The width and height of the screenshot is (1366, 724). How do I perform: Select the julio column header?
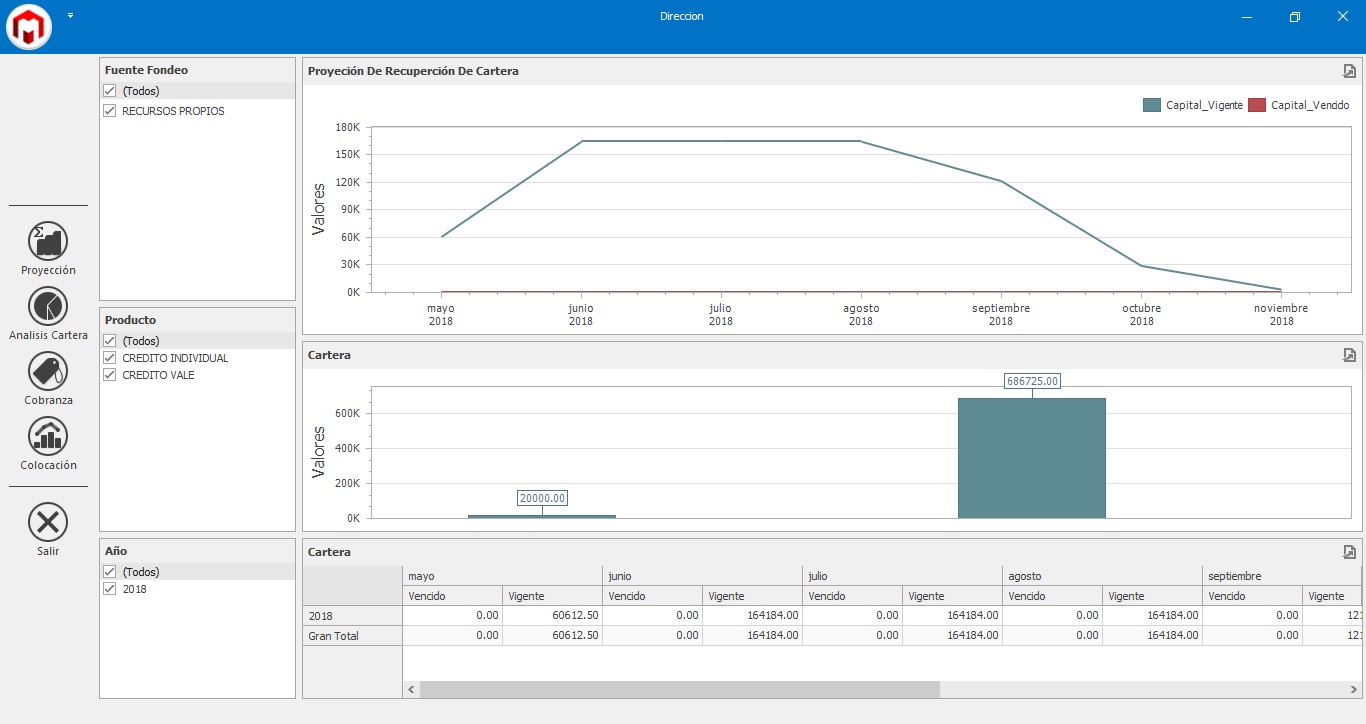902,576
